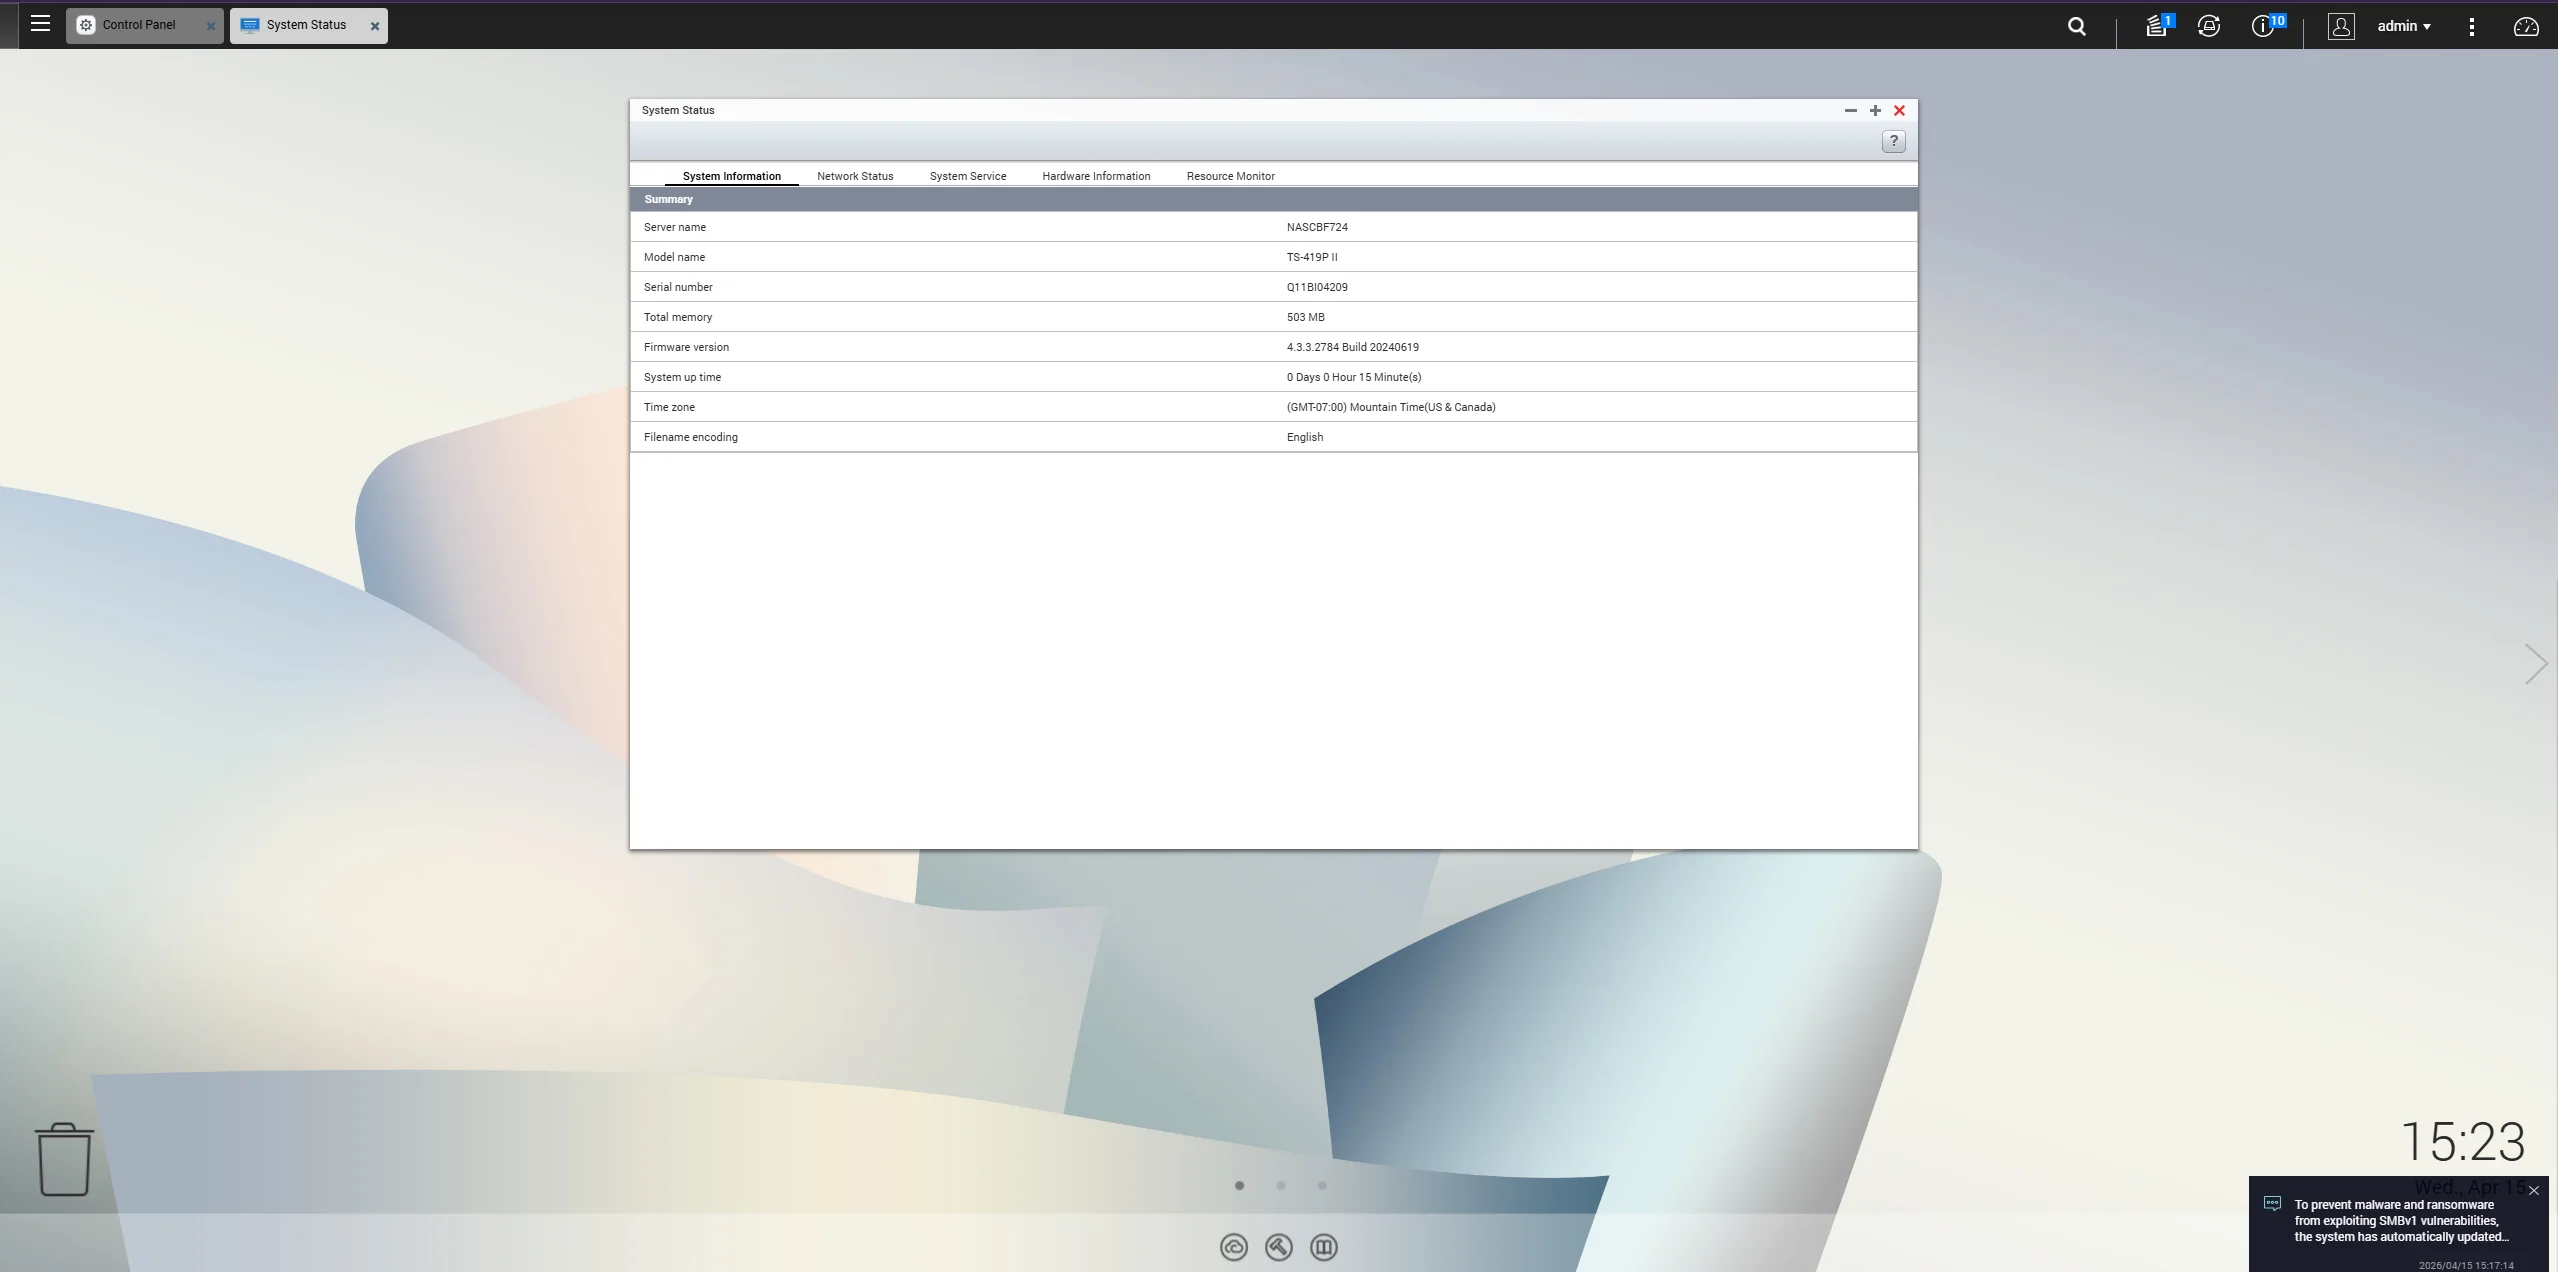2558x1272 pixels.
Task: Close the System Status window
Action: (1899, 111)
